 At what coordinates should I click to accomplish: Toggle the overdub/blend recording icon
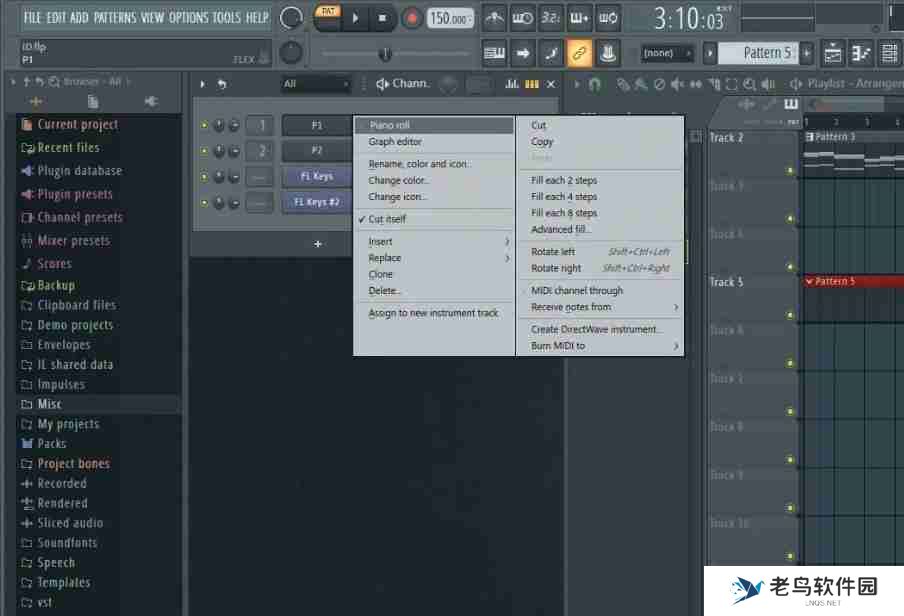pos(579,18)
